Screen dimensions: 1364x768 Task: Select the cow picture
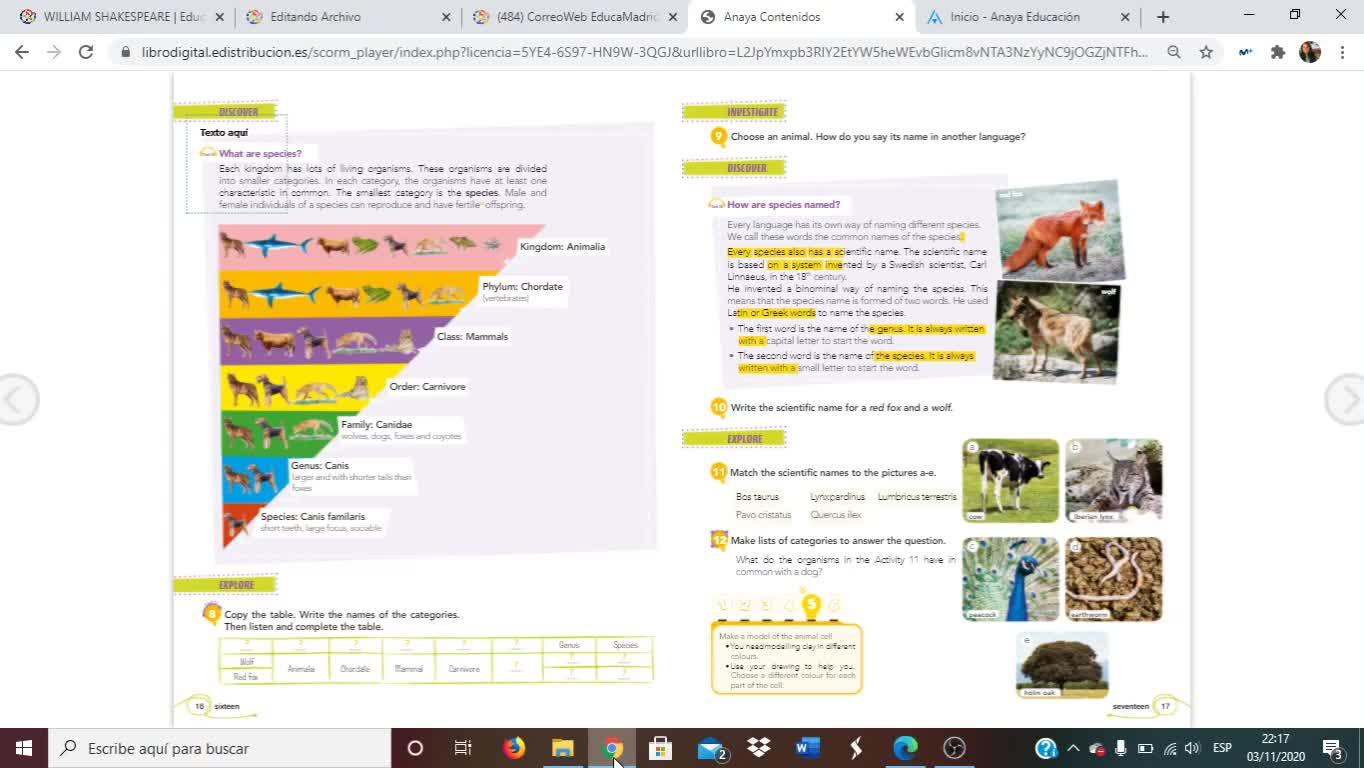click(1011, 481)
